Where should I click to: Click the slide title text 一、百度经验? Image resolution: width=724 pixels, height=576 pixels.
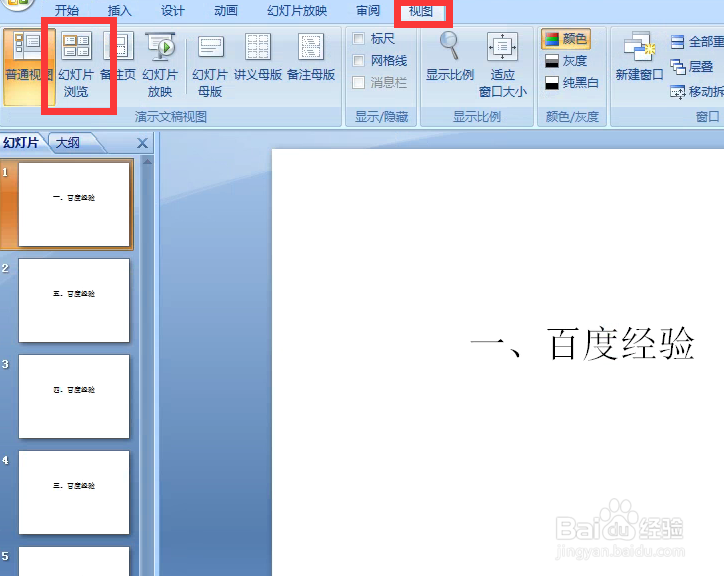[582, 343]
